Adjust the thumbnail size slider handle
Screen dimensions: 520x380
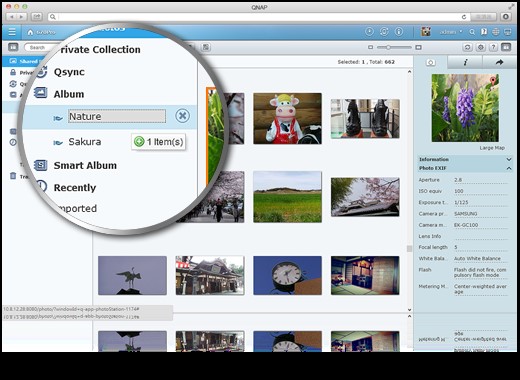tap(388, 47)
